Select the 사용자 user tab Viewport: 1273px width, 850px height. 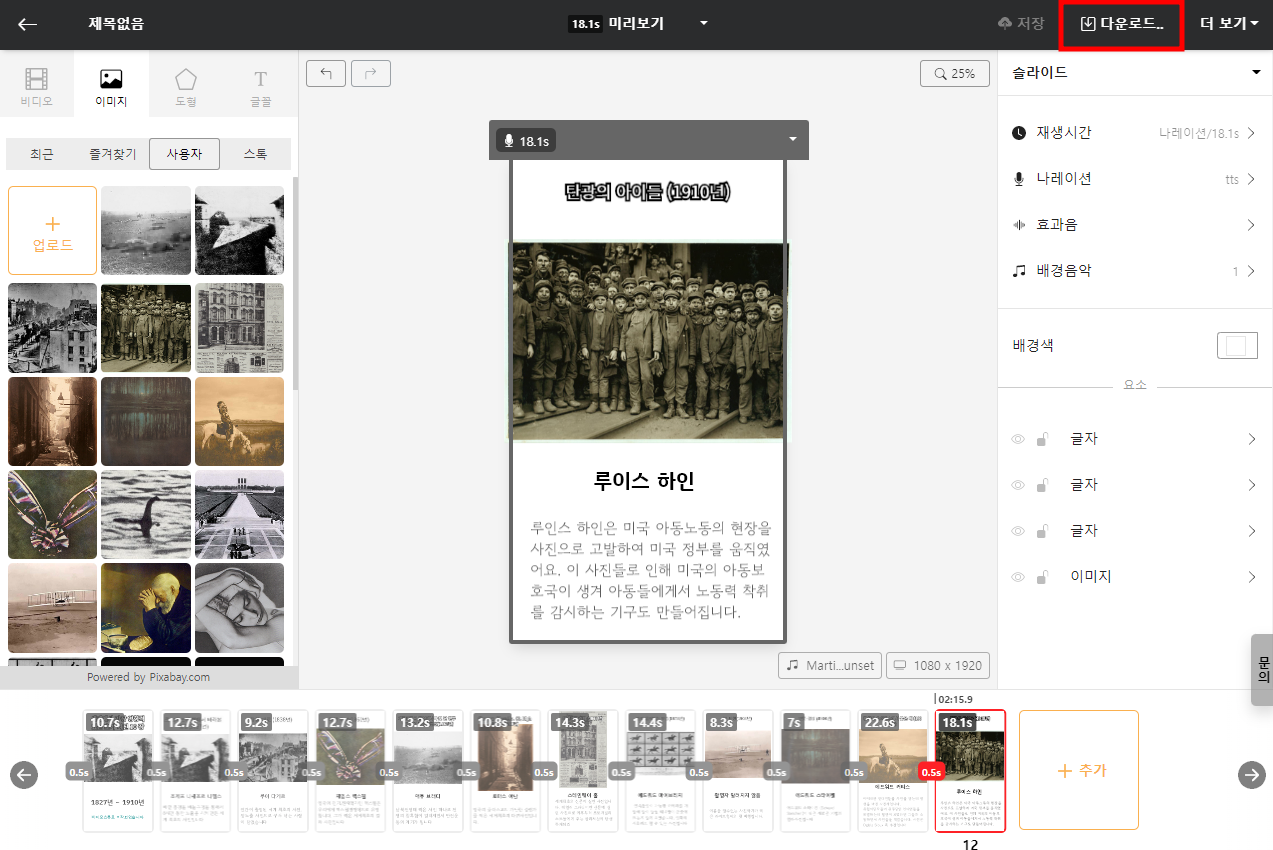[x=184, y=154]
